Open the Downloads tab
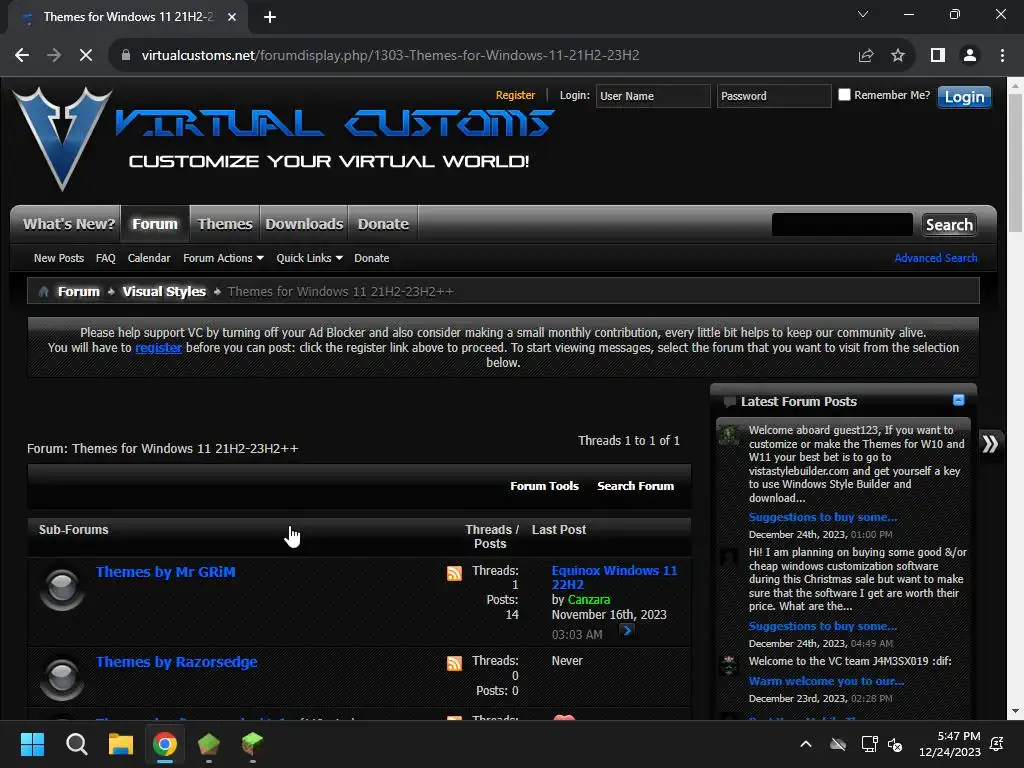 tap(304, 224)
